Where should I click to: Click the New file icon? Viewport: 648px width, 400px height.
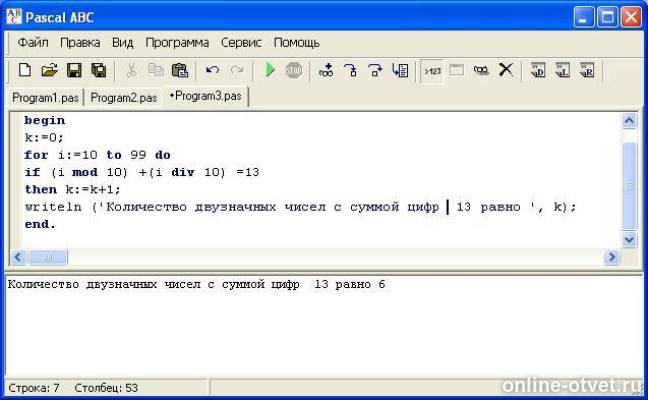(25, 70)
